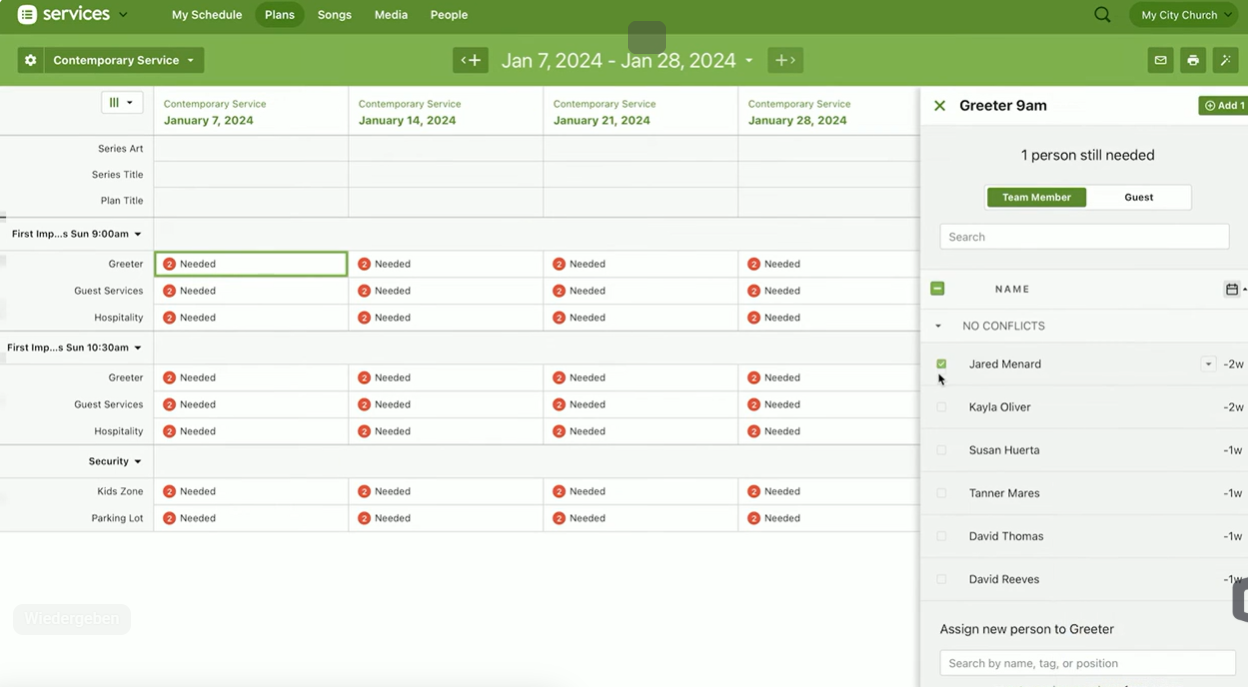This screenshot has height=687, width=1248.
Task: Open the service type settings gear
Action: [31, 60]
